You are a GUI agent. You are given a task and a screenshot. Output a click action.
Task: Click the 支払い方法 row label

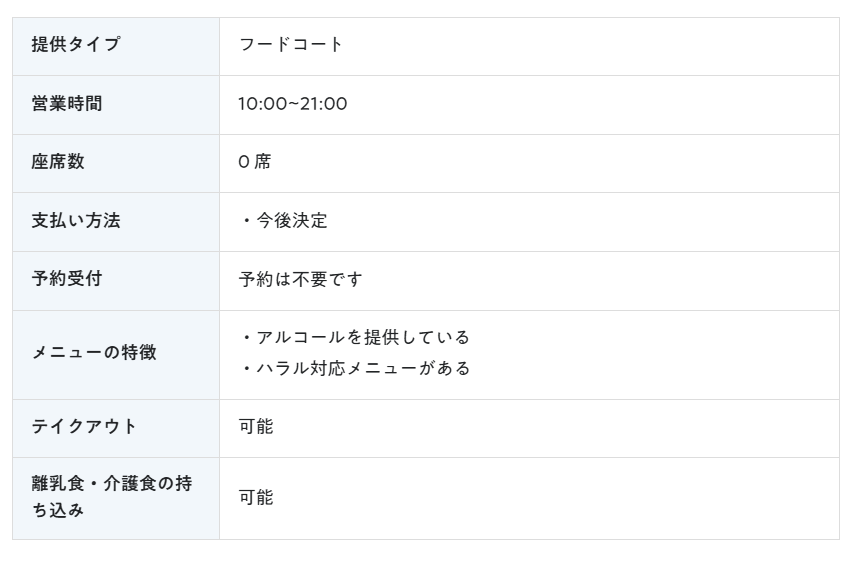click(76, 220)
